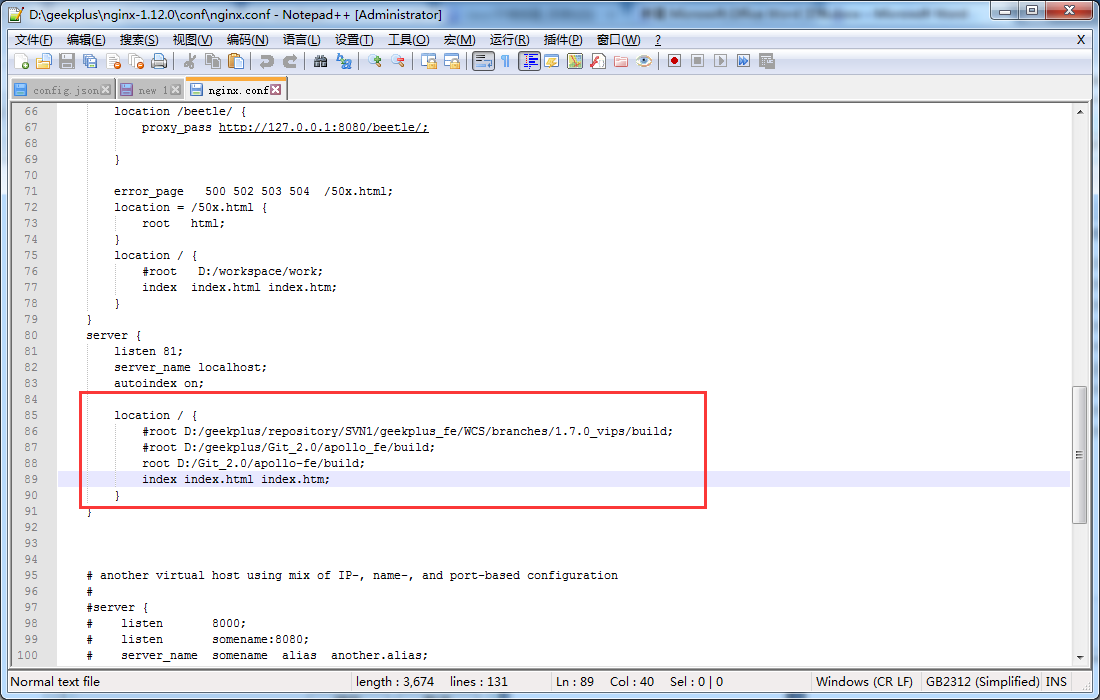The image size is (1100, 700).
Task: Open Replace with the a-b icon
Action: (344, 62)
